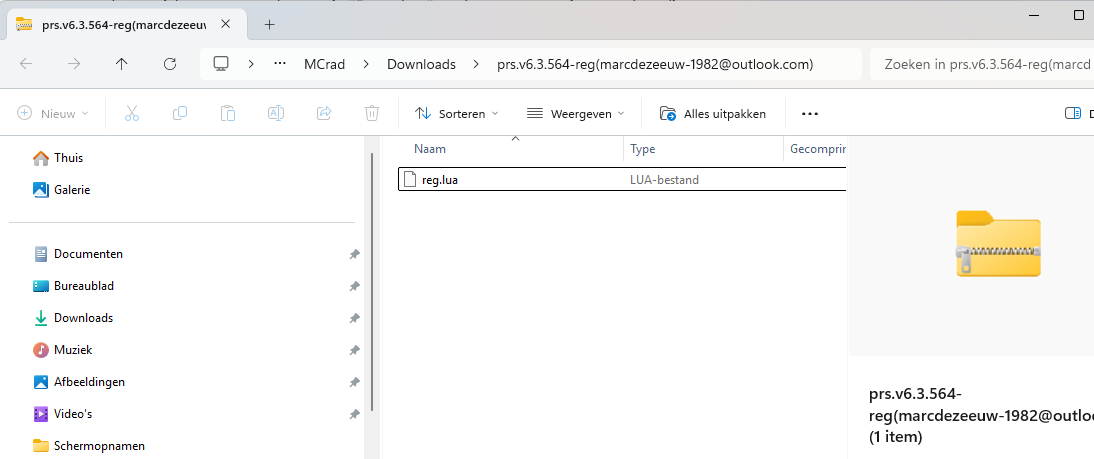Expand the Sorteren dropdown
Image resolution: width=1094 pixels, height=459 pixels.
(x=457, y=114)
